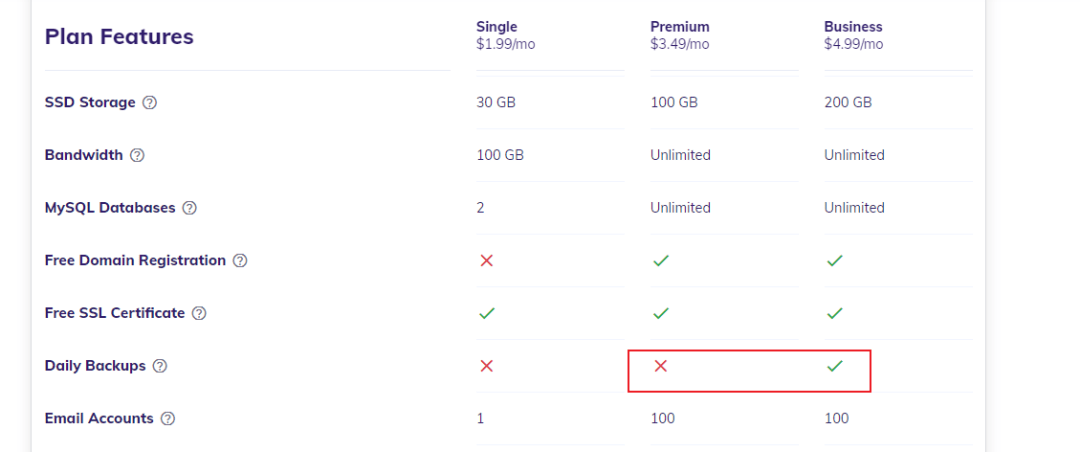Click the SSD Storage feature label

point(90,102)
